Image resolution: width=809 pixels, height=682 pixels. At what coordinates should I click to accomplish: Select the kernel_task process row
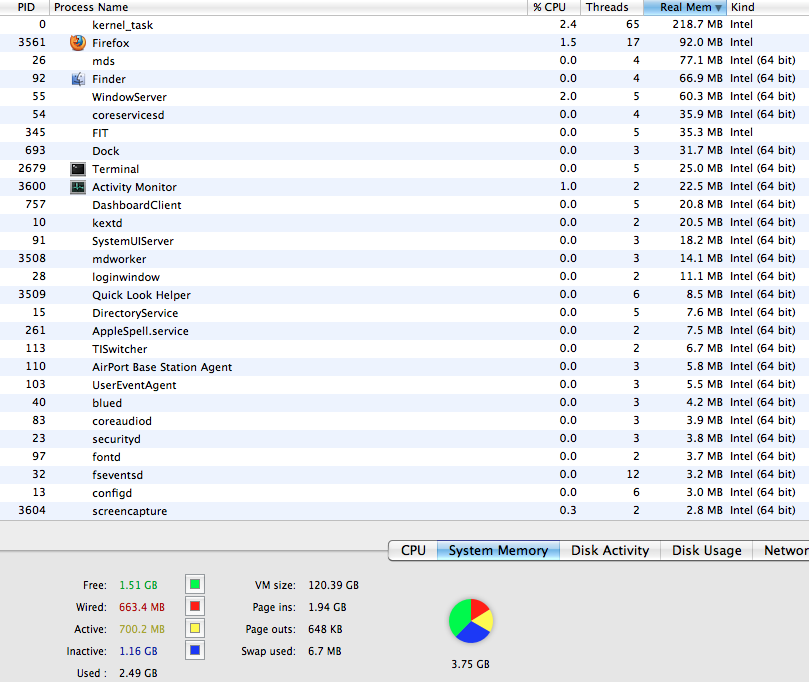404,25
